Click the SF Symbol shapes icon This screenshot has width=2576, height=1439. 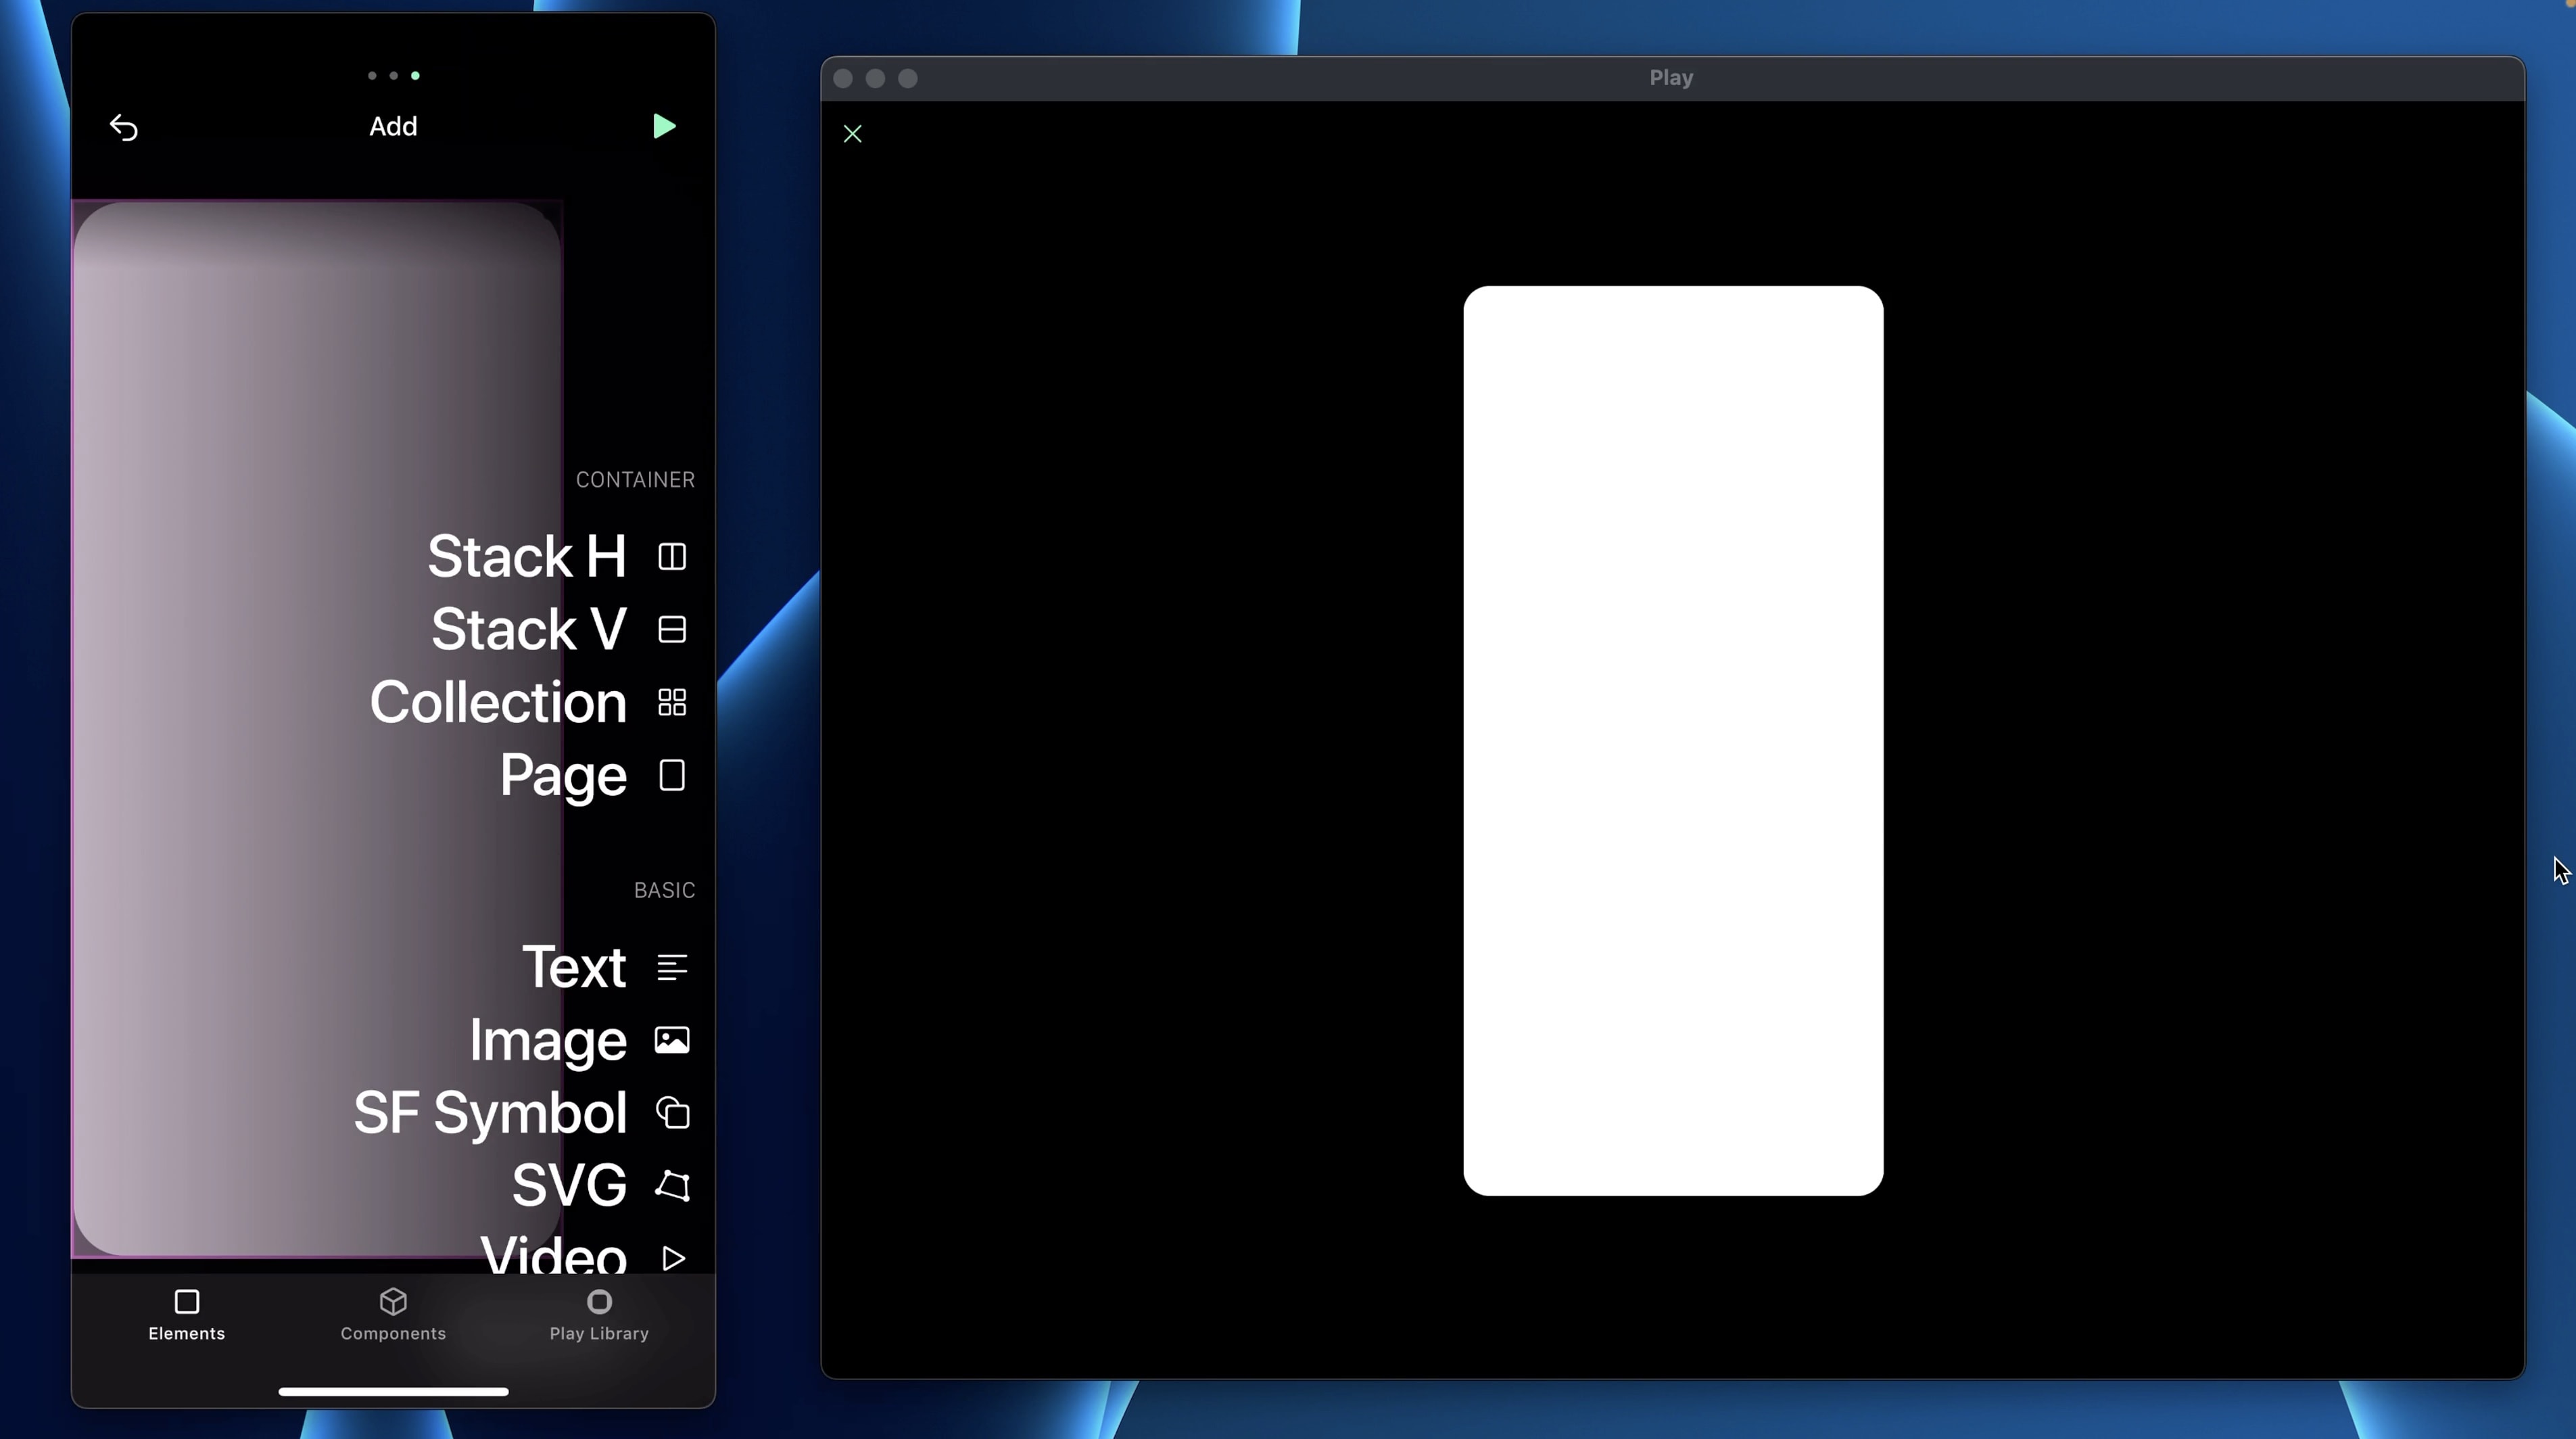pos(672,1113)
